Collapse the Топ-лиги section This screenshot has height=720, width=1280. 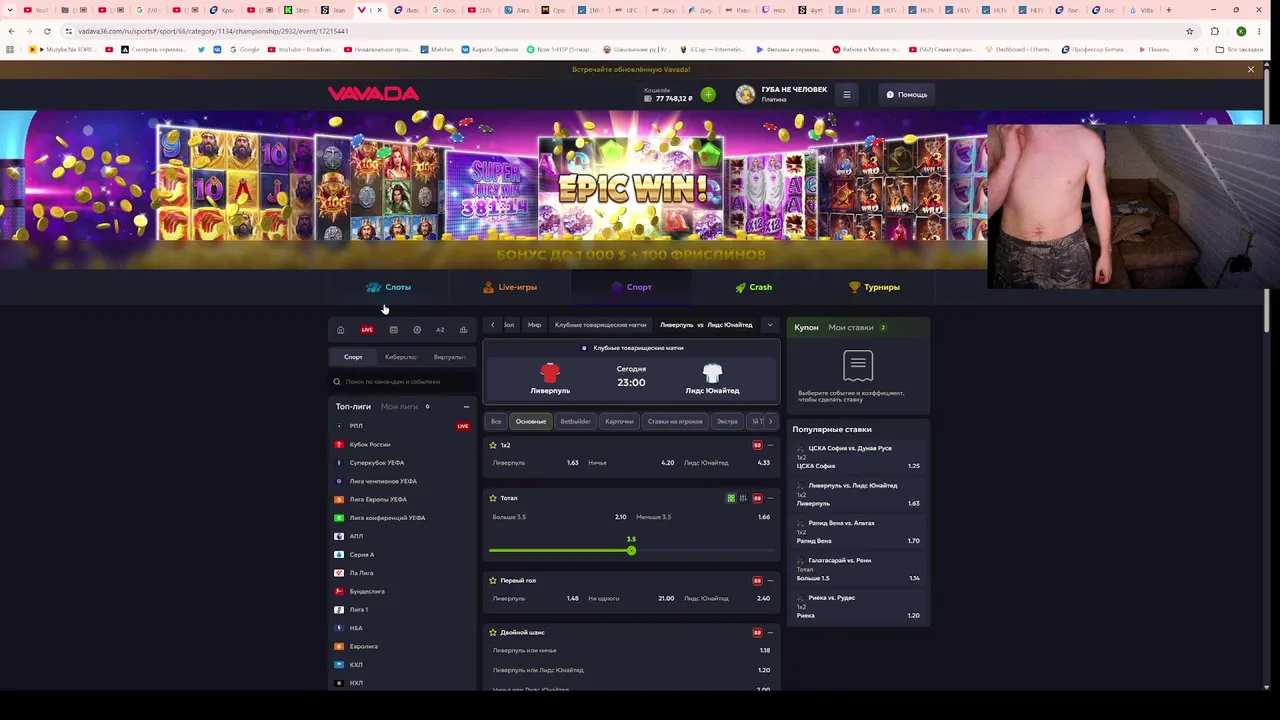tap(466, 407)
